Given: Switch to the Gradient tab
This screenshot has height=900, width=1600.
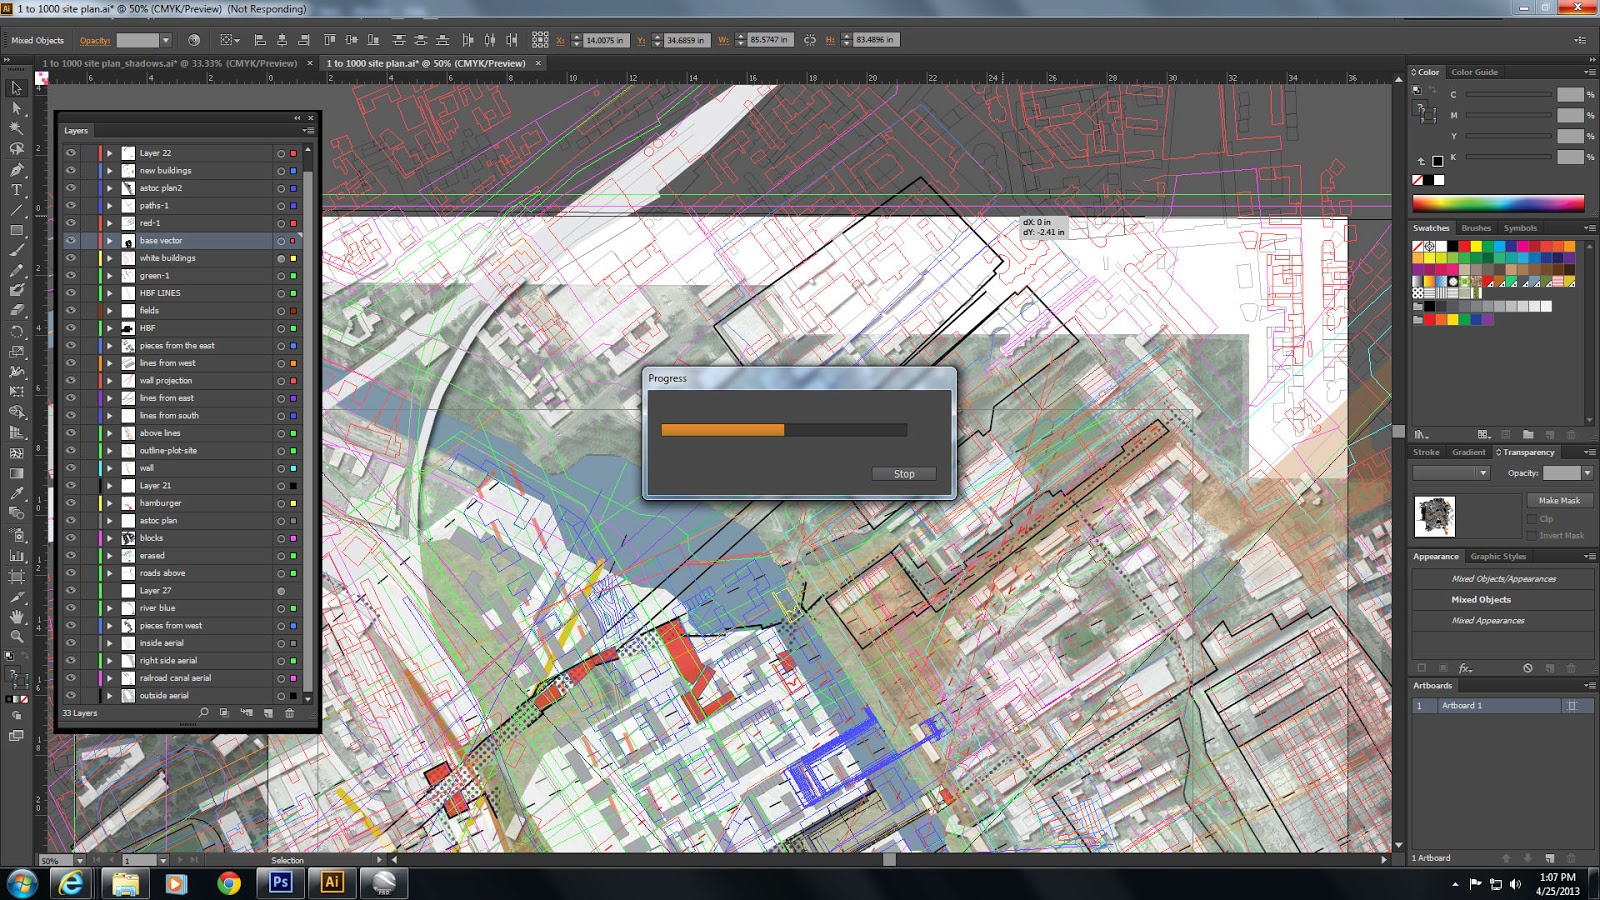Looking at the screenshot, I should tap(1469, 452).
